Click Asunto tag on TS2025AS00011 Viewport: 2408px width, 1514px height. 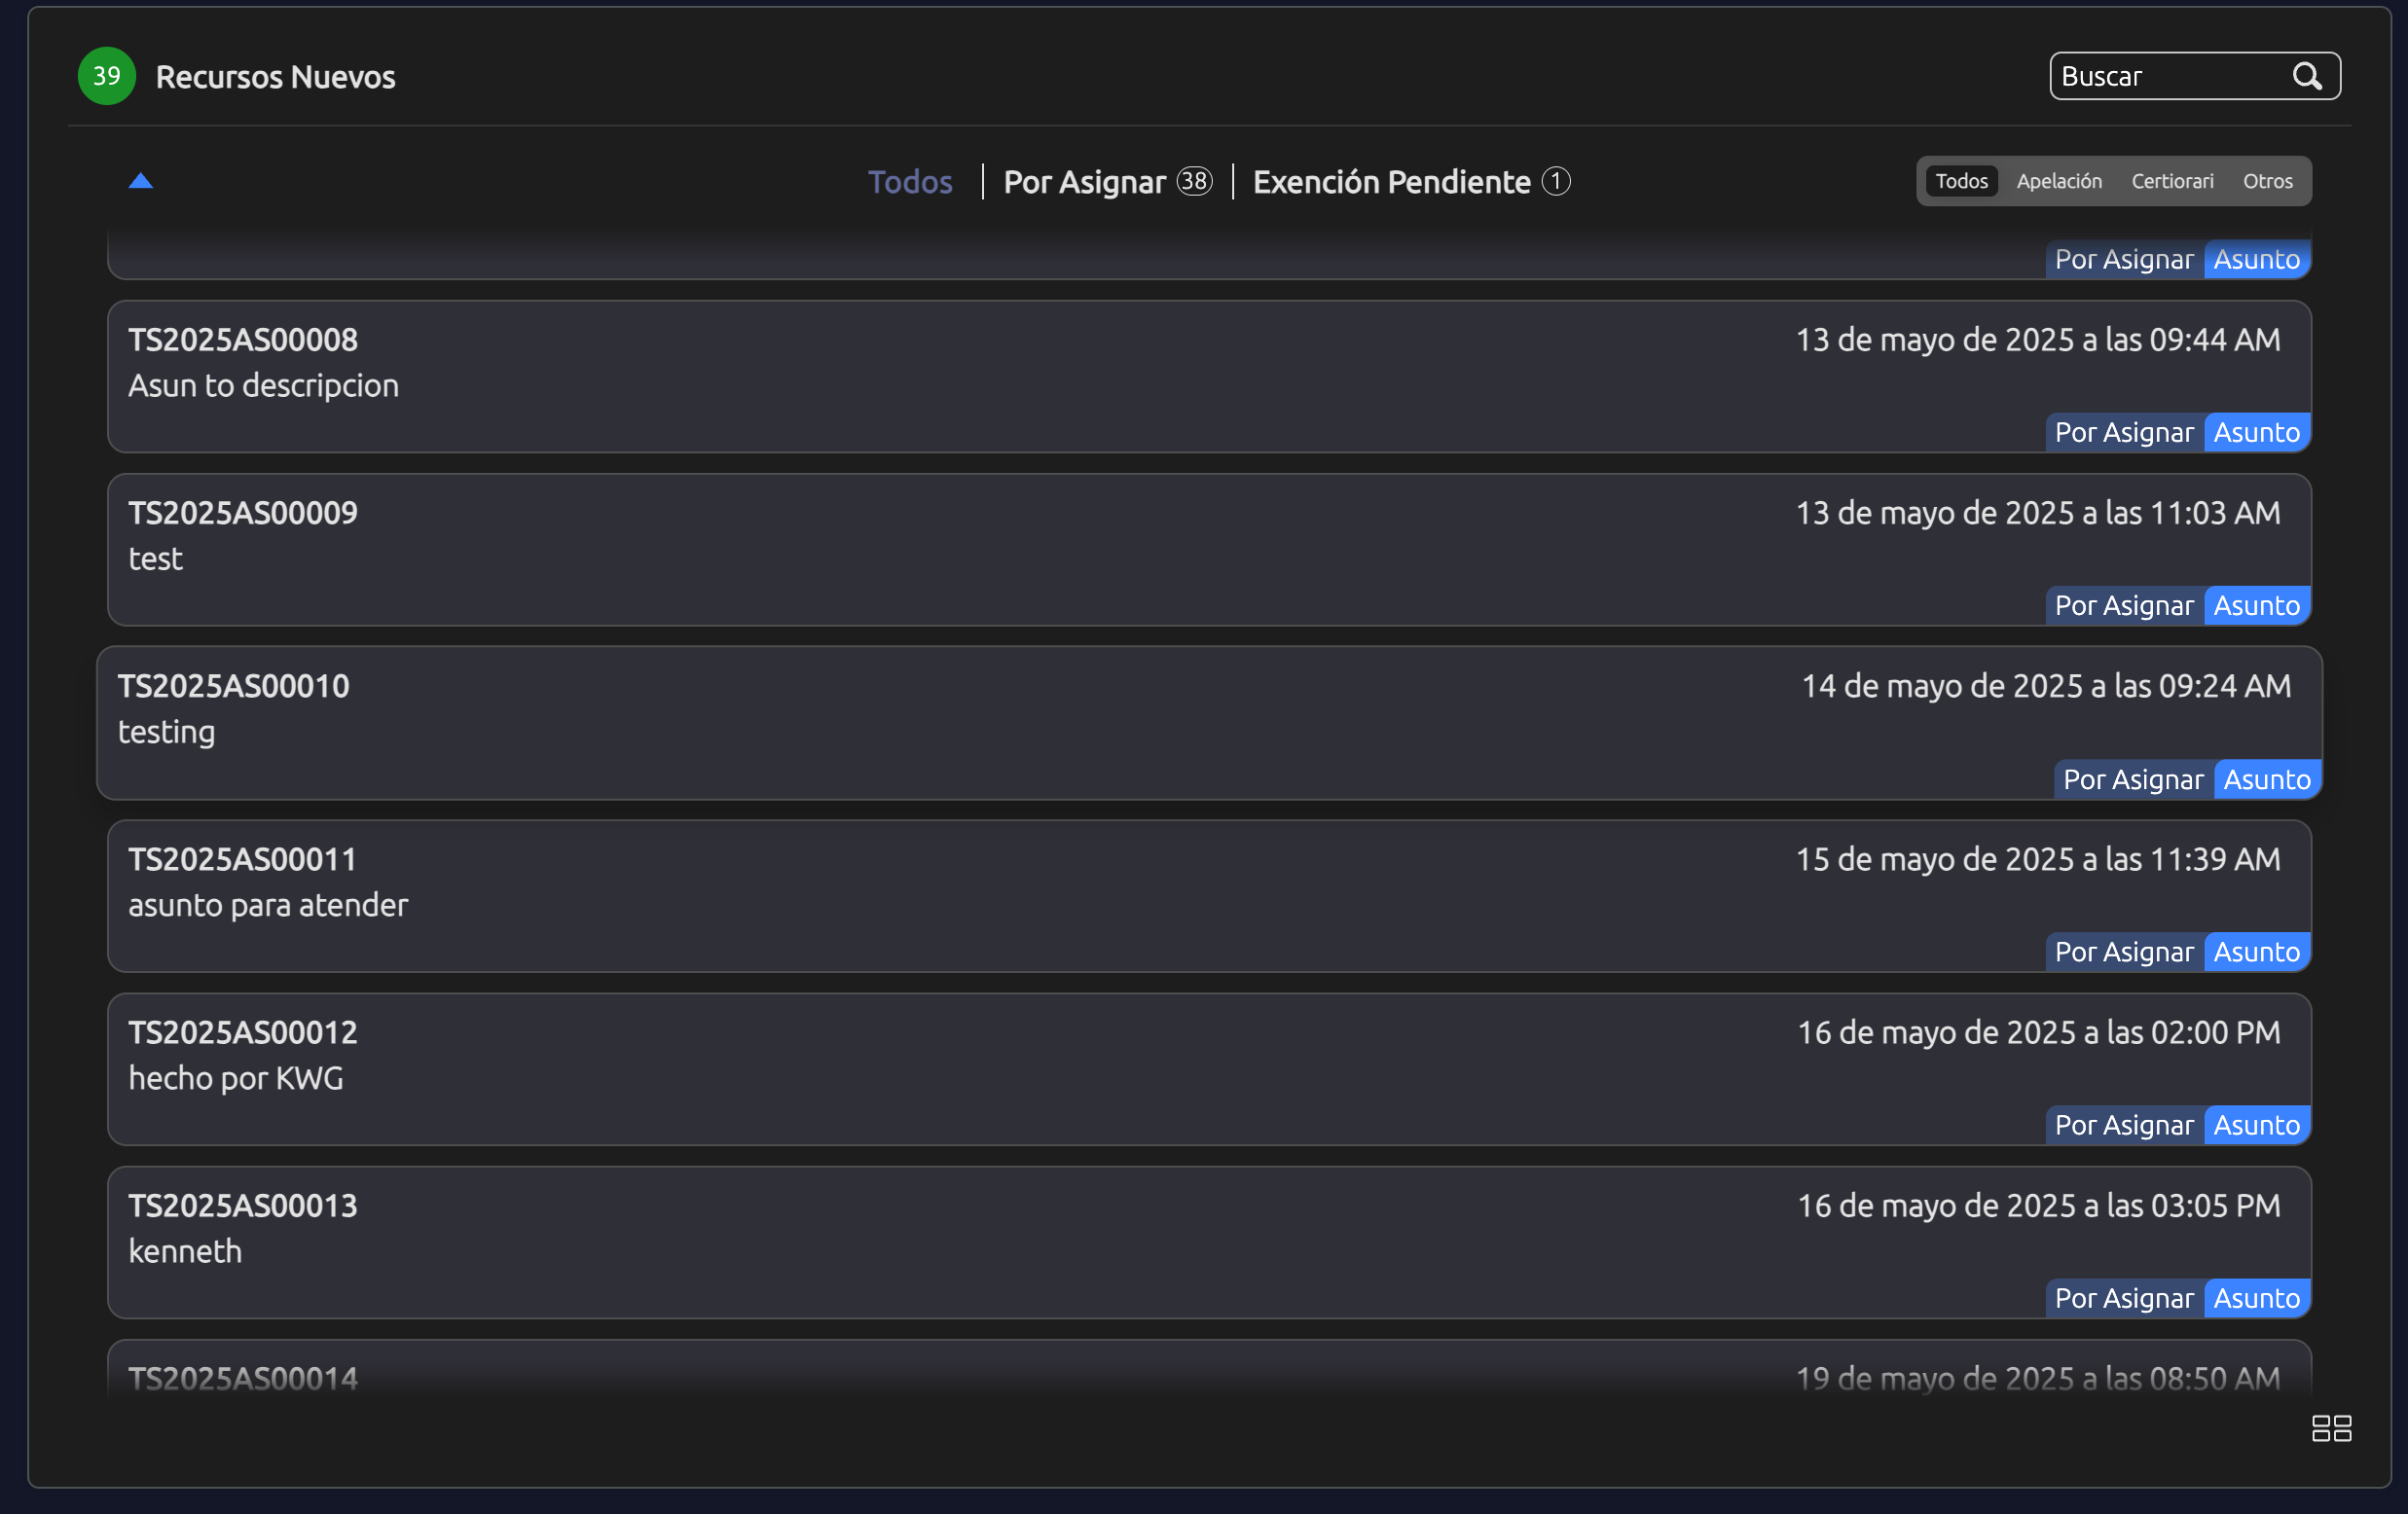(2256, 952)
